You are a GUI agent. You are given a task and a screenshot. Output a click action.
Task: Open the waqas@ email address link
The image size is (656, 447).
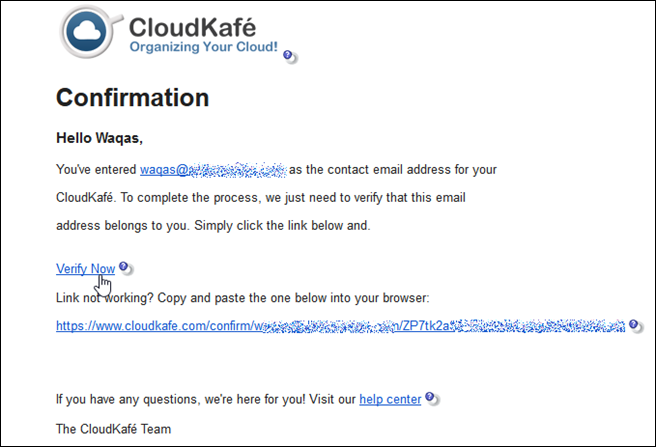click(213, 170)
